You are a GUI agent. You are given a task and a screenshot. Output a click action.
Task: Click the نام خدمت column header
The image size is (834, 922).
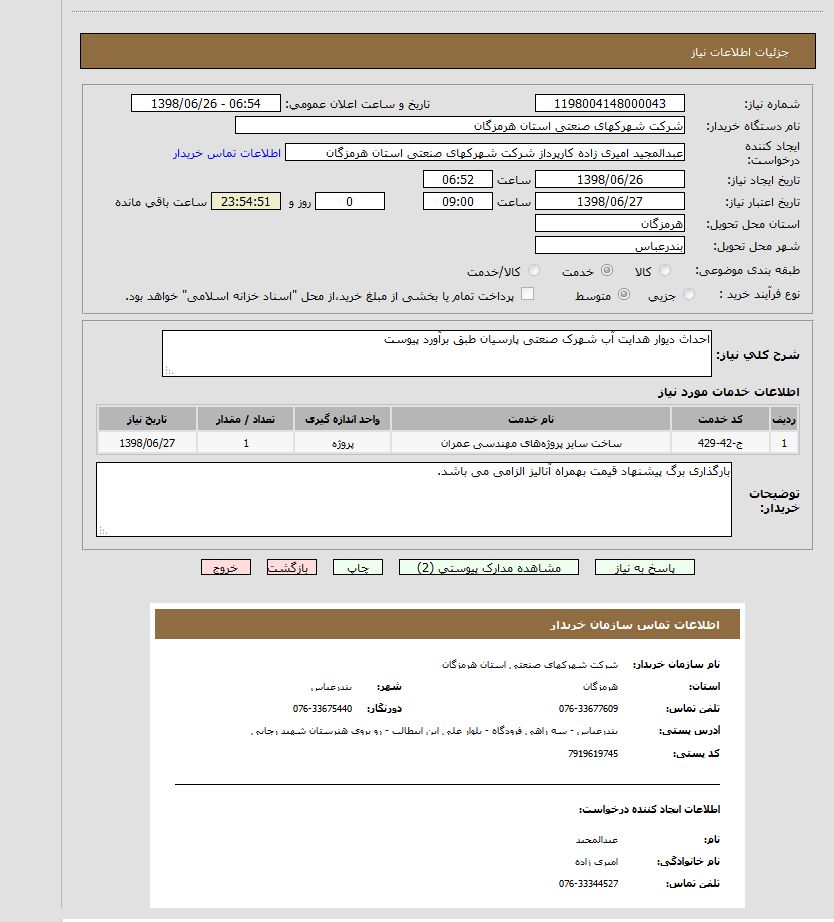click(530, 418)
